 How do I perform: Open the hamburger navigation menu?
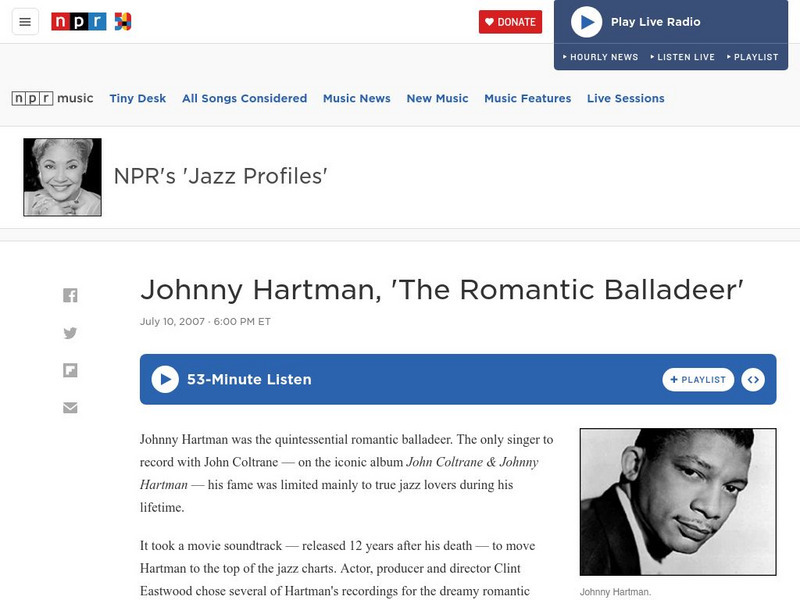[25, 22]
